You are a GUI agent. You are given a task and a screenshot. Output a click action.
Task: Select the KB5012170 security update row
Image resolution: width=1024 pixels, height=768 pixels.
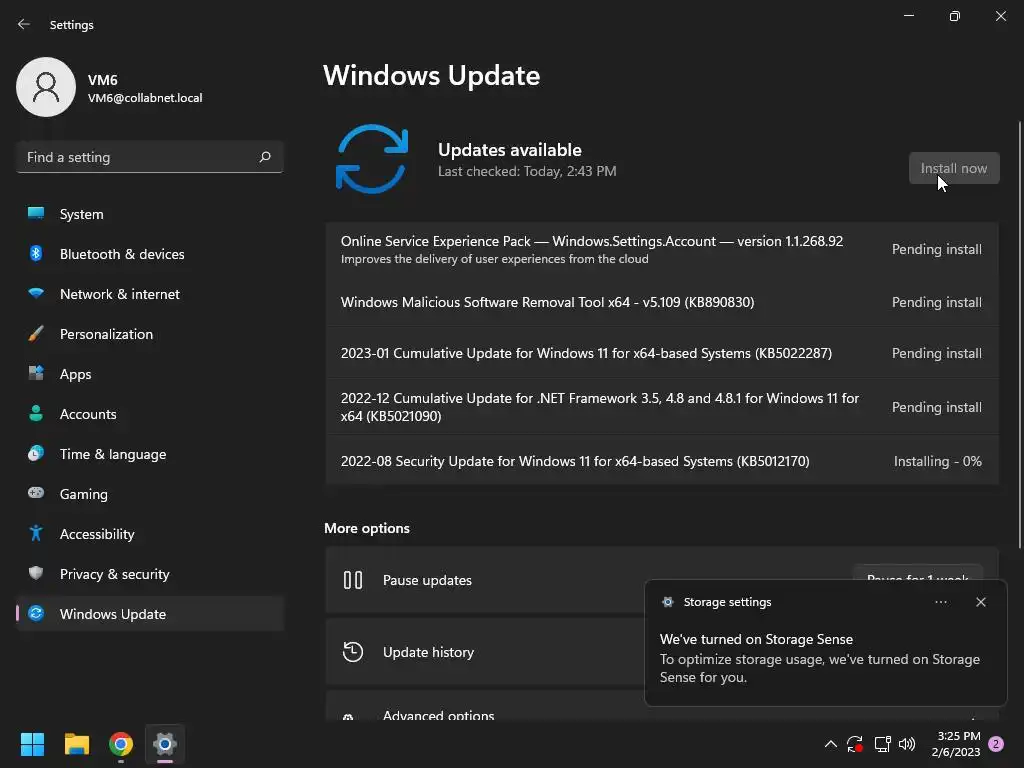[x=662, y=461]
